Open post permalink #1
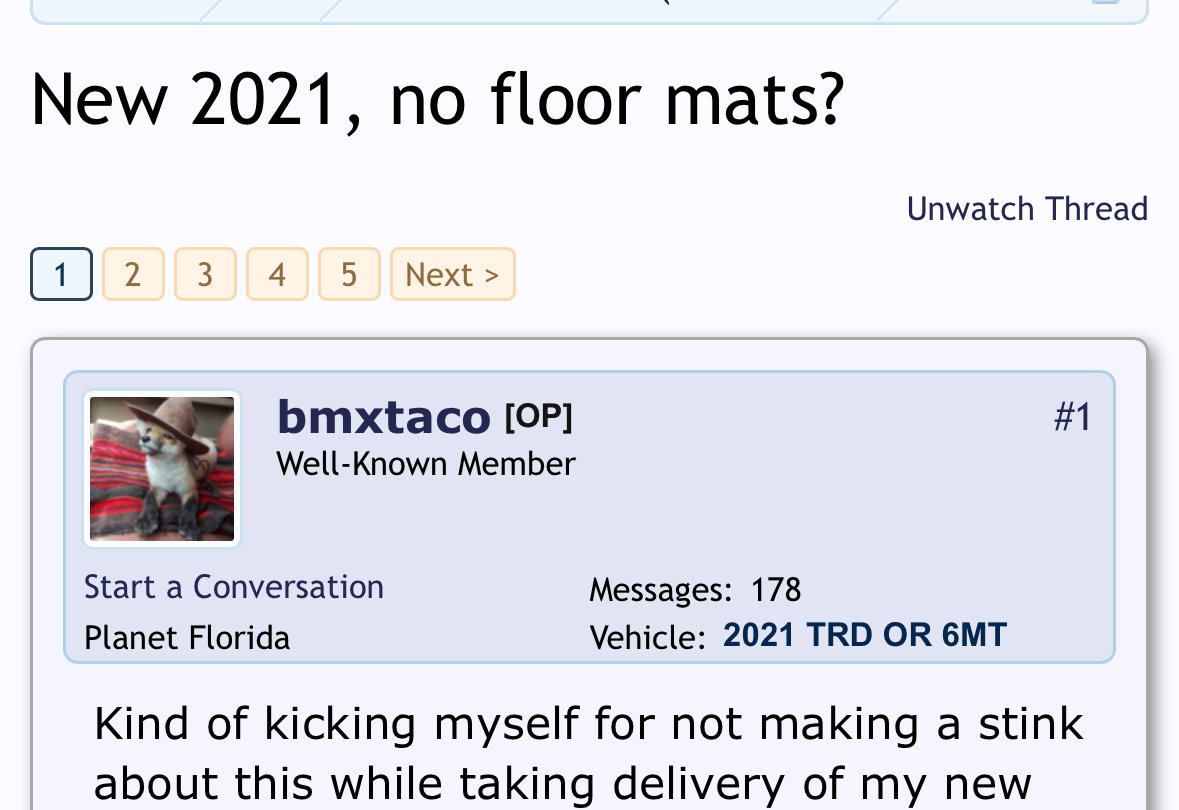Image resolution: width=1179 pixels, height=810 pixels. [x=1072, y=417]
